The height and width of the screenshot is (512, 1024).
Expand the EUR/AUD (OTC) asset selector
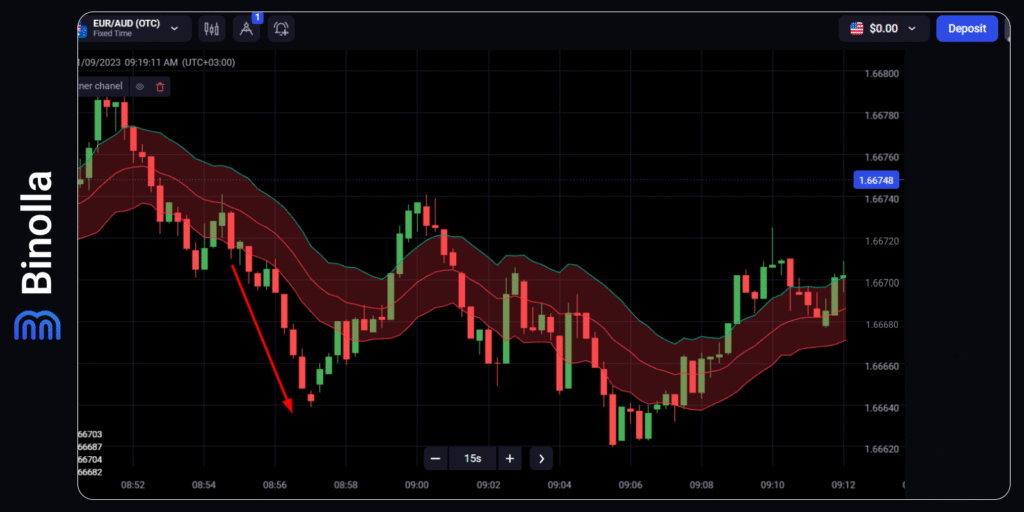point(130,29)
